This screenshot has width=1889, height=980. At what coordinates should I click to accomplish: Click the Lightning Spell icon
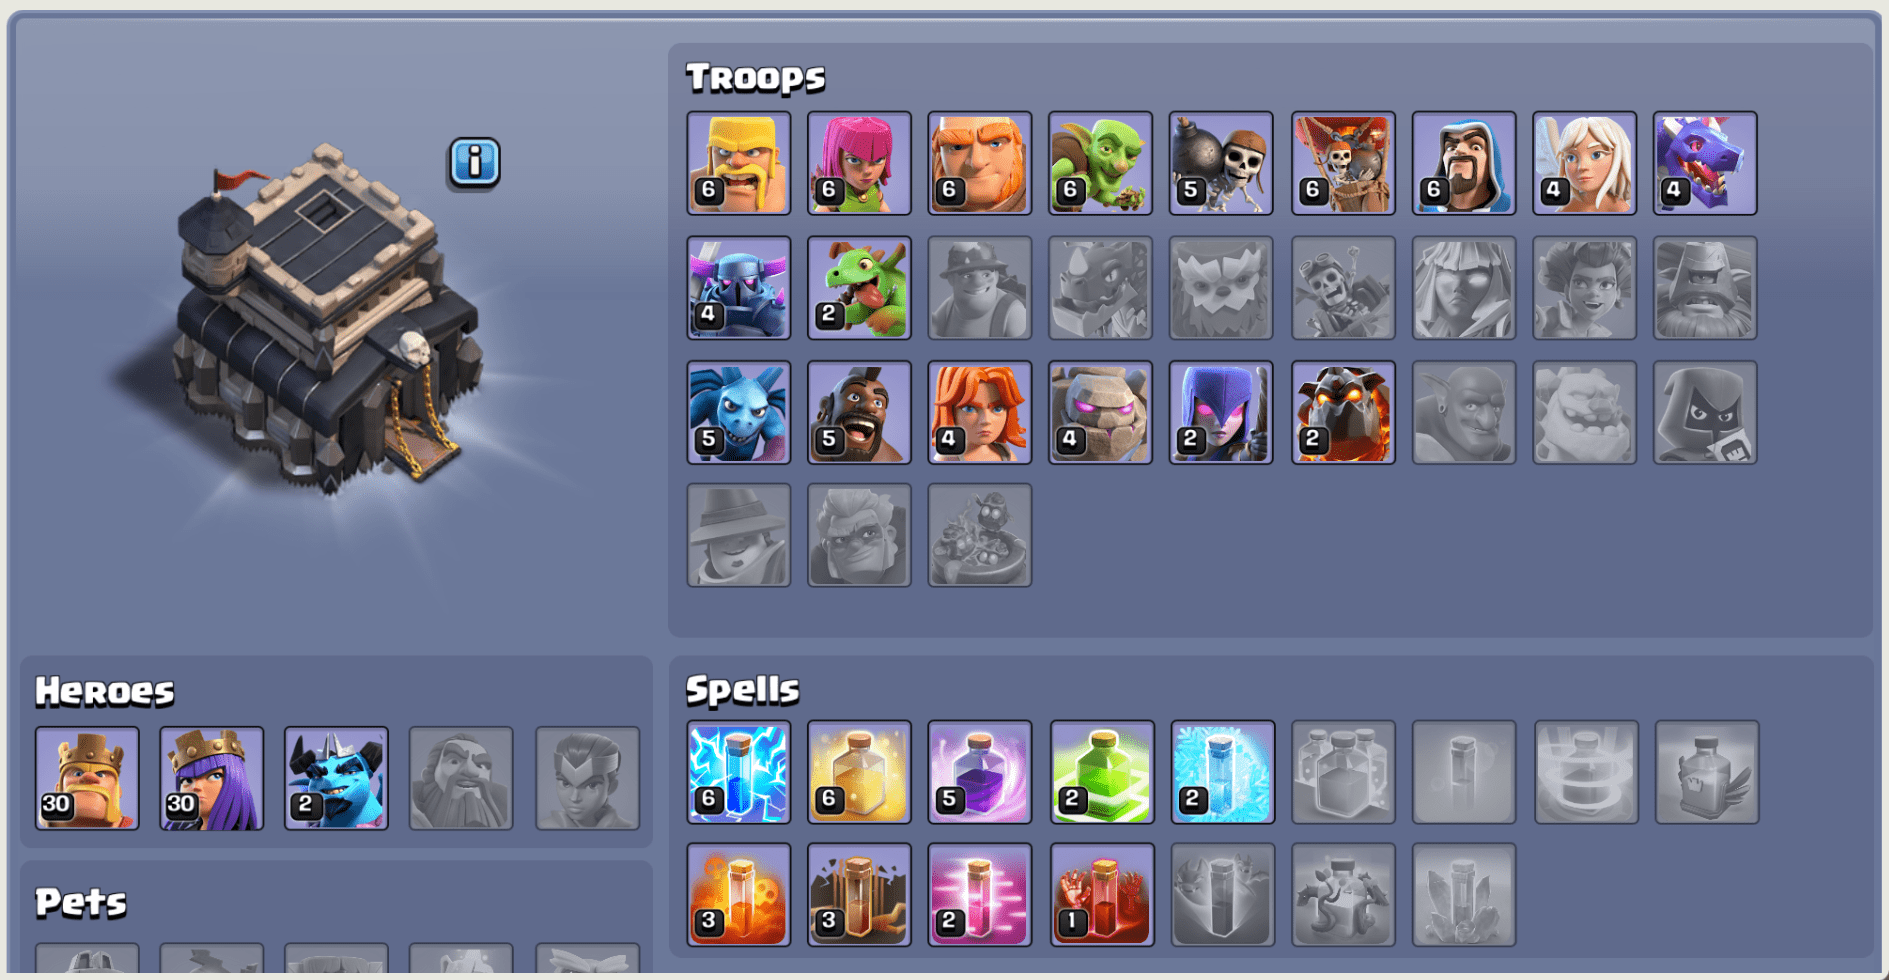coord(739,772)
